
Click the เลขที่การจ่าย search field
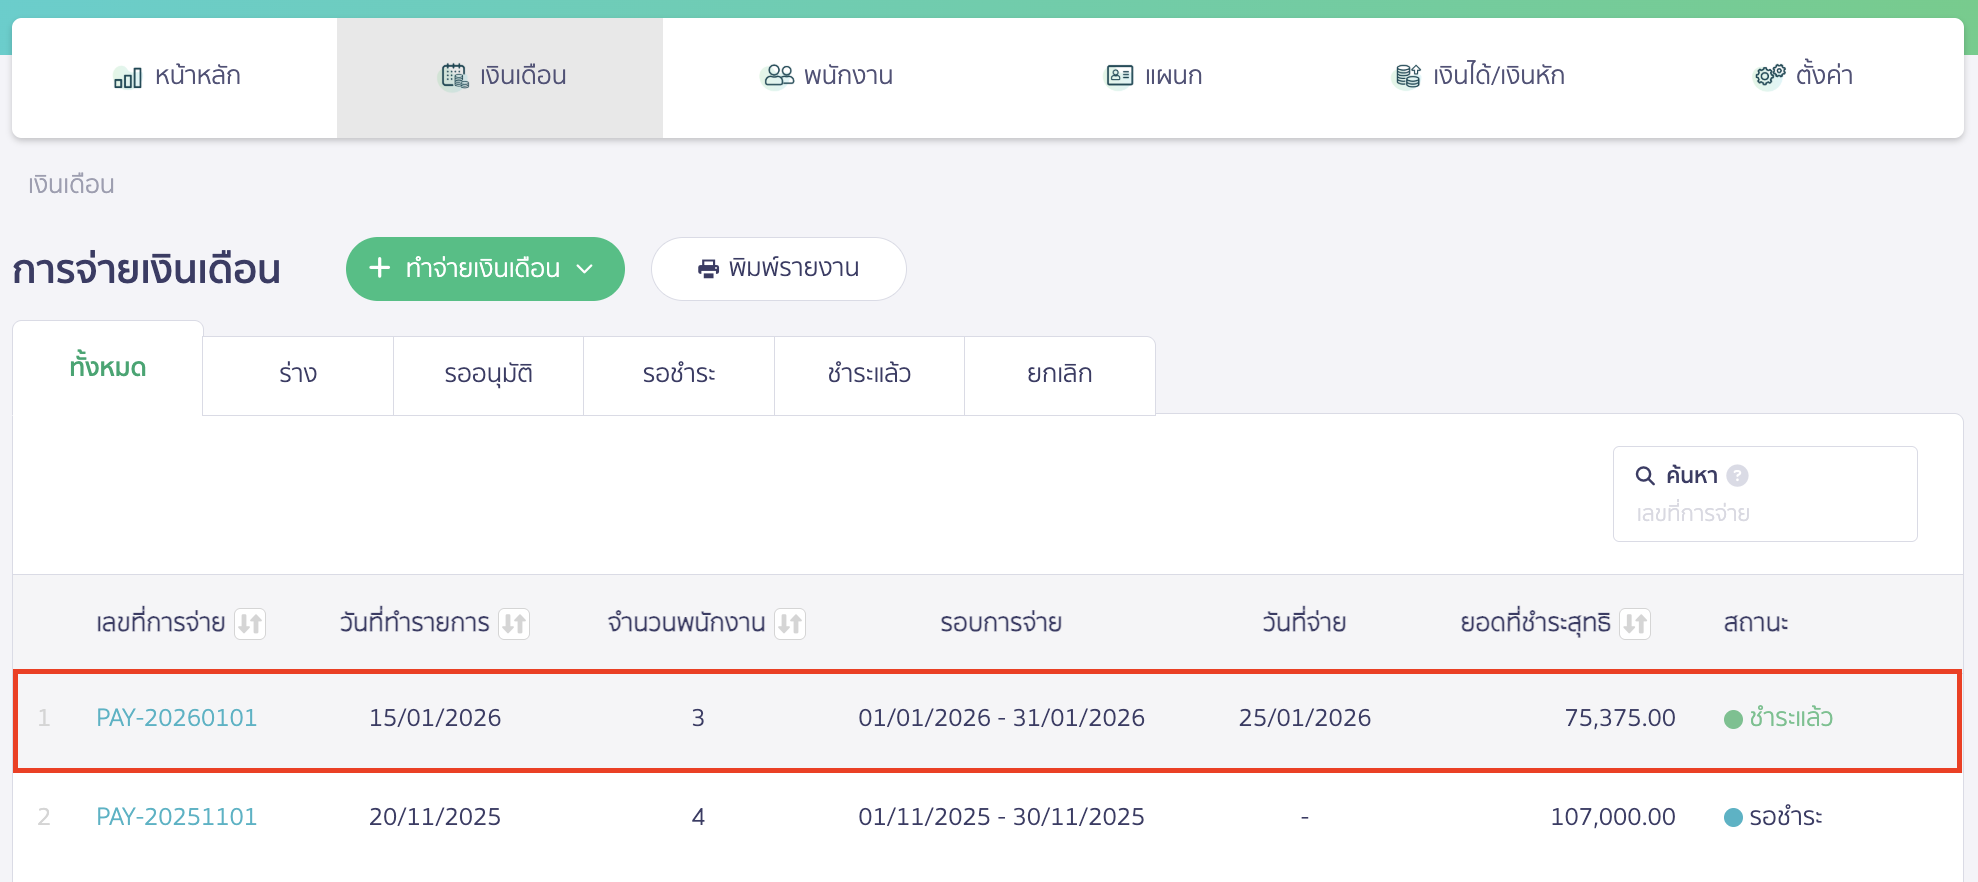[1763, 514]
